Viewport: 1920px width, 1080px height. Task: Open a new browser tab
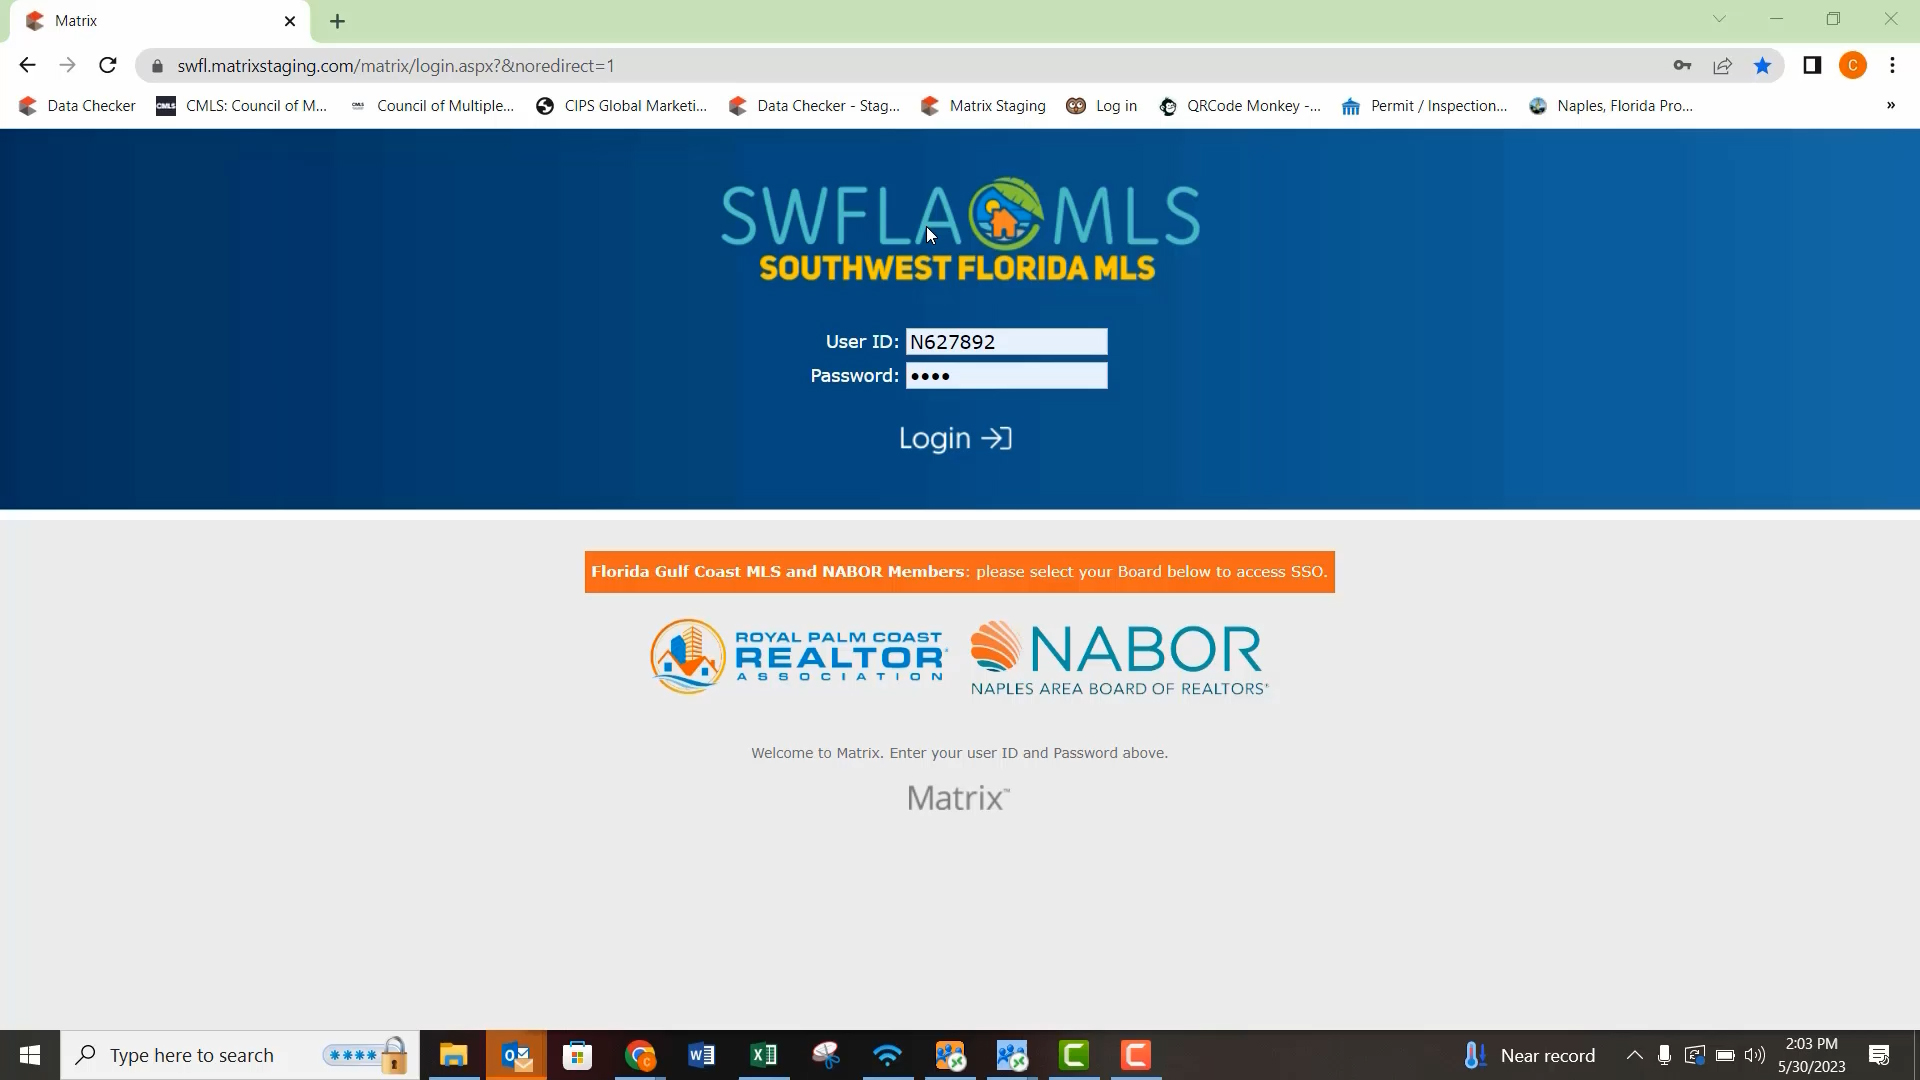pos(337,21)
